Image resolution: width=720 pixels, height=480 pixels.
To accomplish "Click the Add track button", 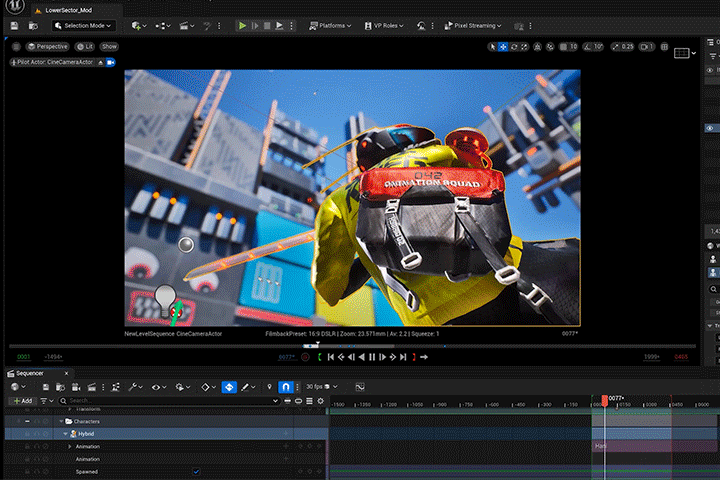I will click(22, 401).
